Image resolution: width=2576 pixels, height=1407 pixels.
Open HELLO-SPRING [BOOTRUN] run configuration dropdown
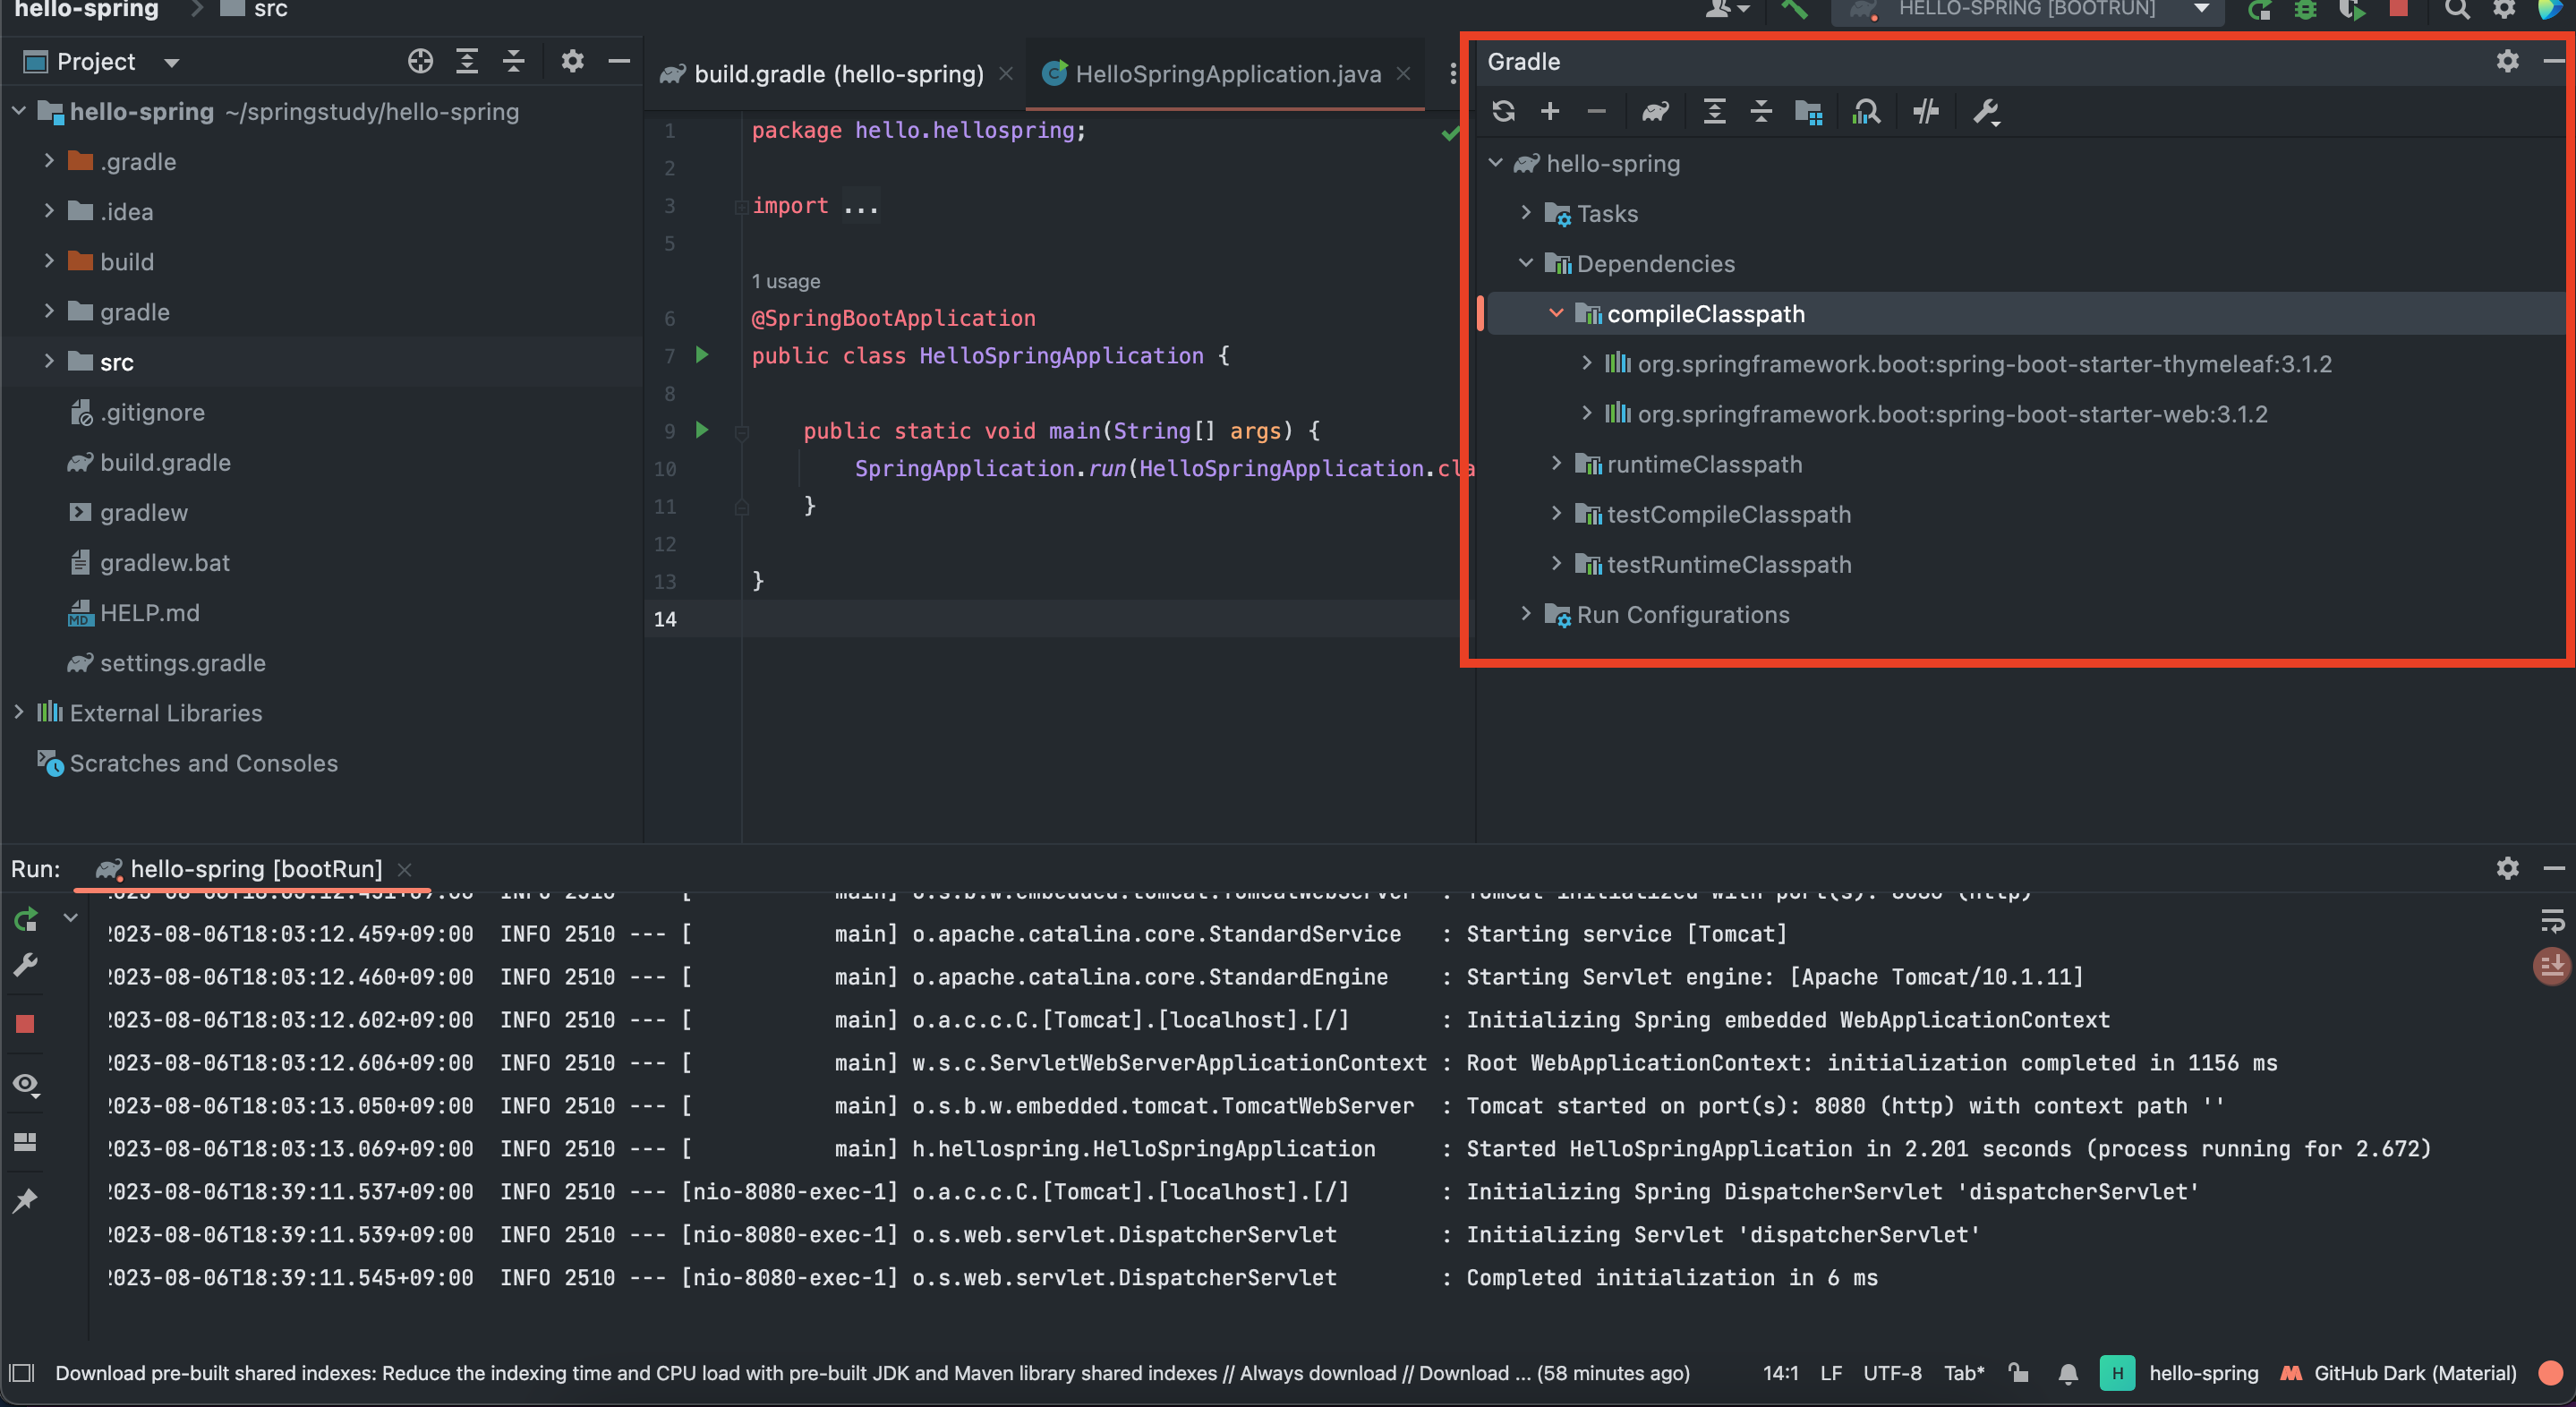2027,9
